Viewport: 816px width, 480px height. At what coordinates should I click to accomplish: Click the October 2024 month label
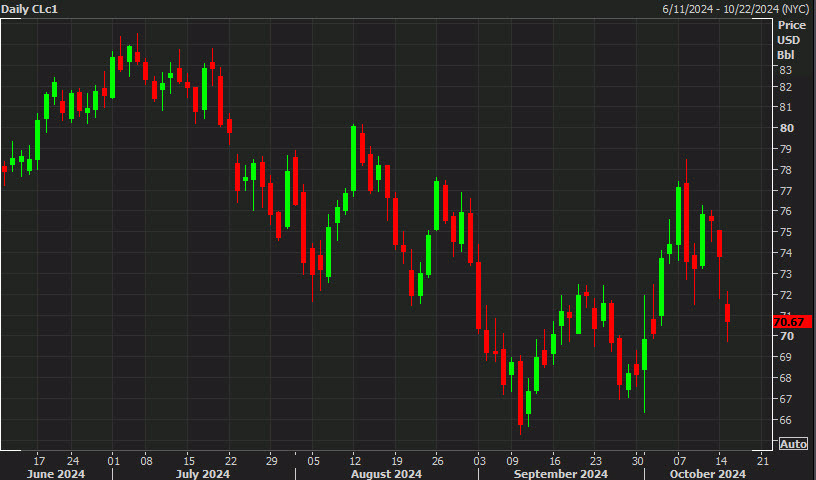(707, 474)
